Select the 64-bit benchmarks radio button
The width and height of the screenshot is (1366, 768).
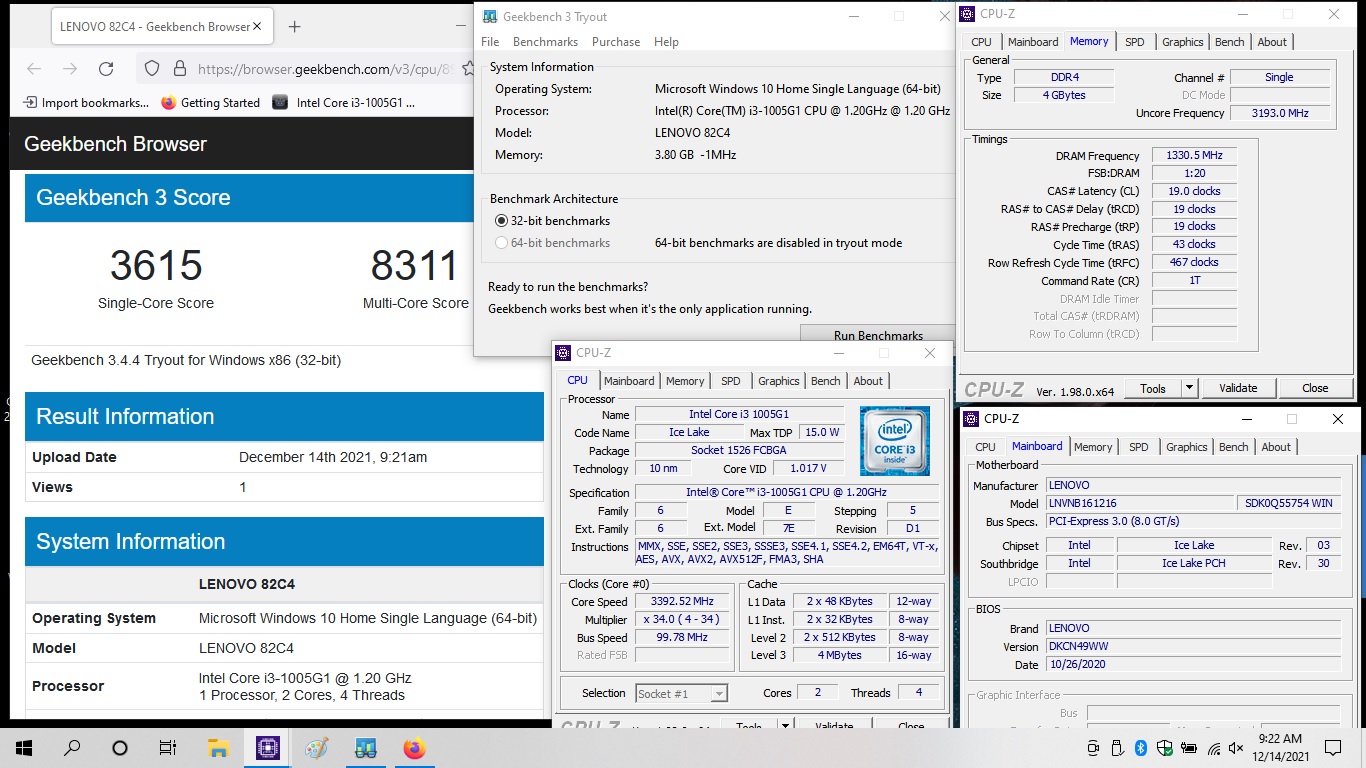[502, 243]
